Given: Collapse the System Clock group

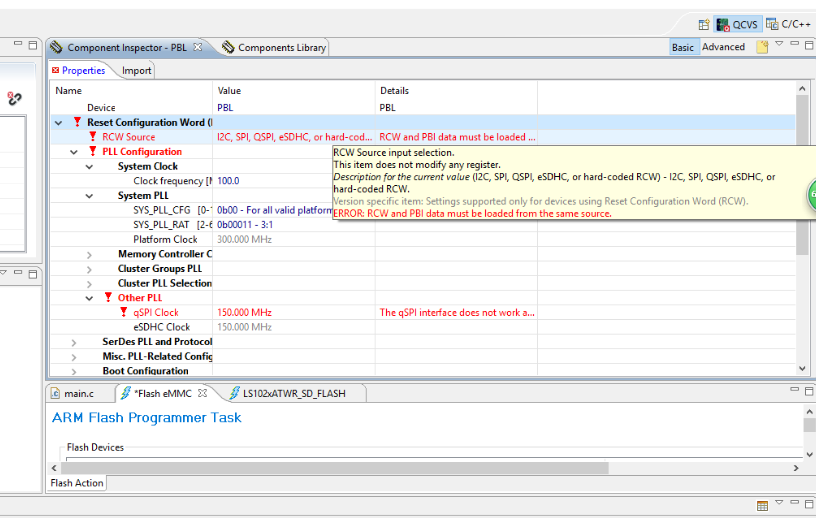Looking at the screenshot, I should tap(90, 167).
